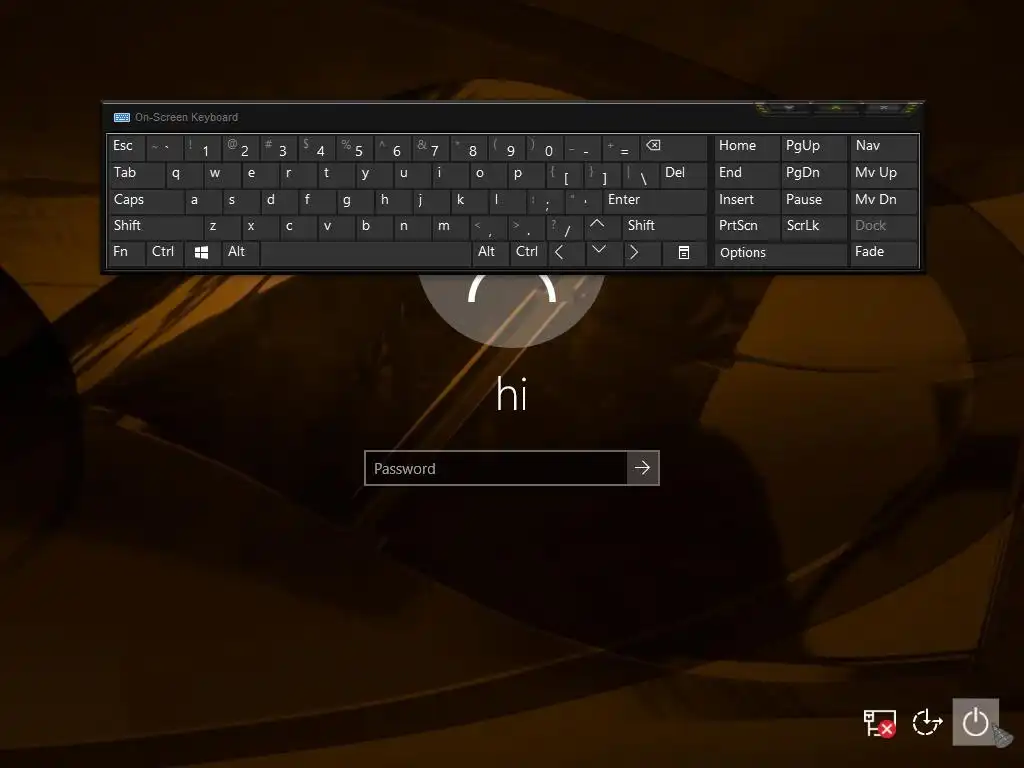Click the Fade key
The image size is (1024, 768).
(884, 252)
